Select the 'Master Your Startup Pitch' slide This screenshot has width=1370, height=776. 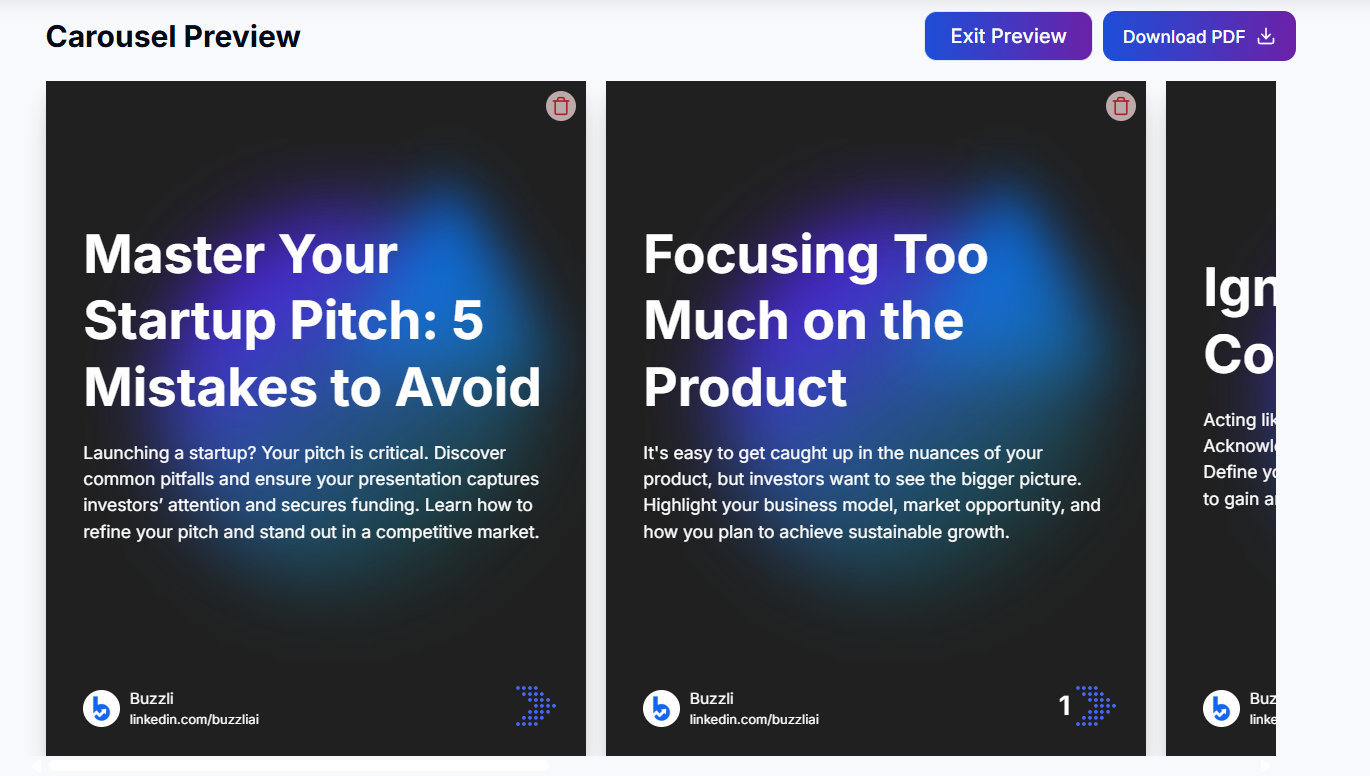tap(315, 600)
